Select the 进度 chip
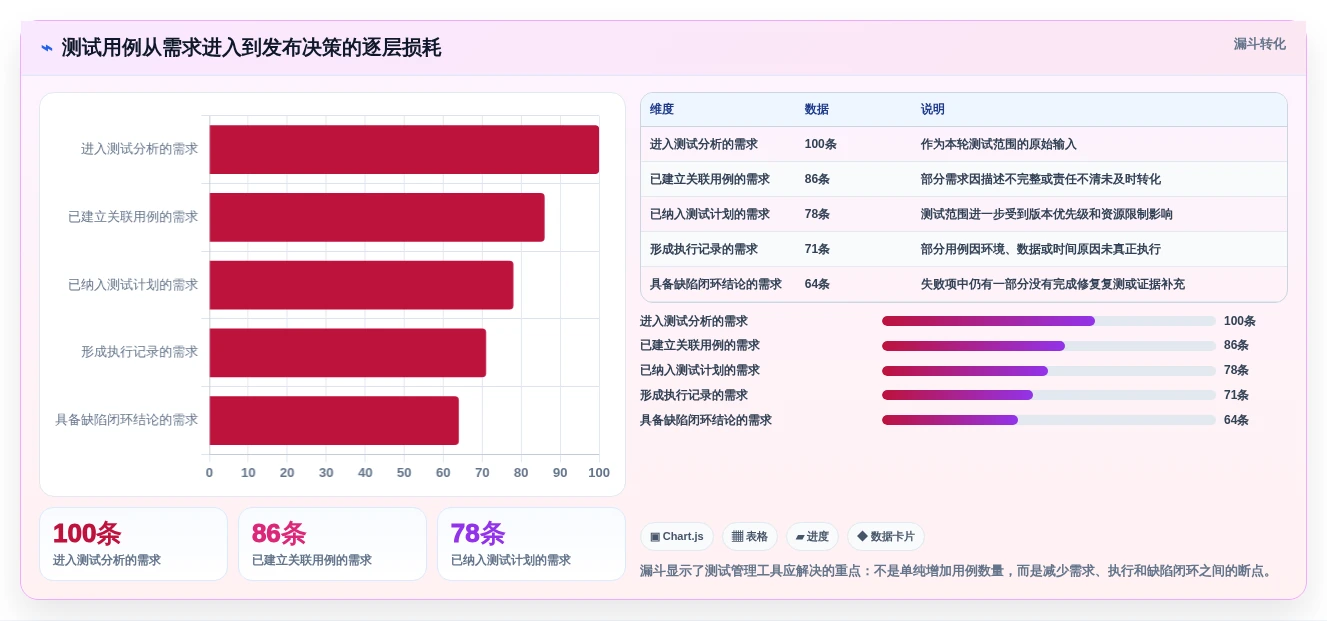 (x=812, y=536)
